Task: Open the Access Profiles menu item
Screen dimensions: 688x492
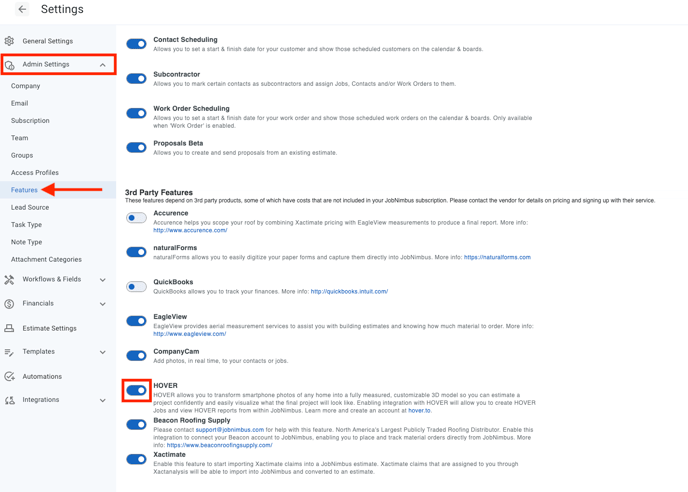Action: (x=35, y=172)
